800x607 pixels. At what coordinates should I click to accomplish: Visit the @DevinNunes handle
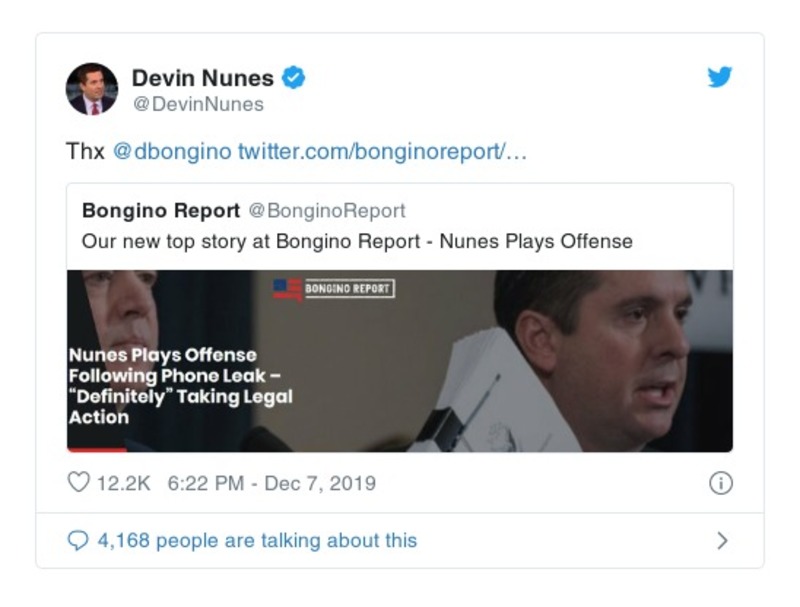pos(198,104)
